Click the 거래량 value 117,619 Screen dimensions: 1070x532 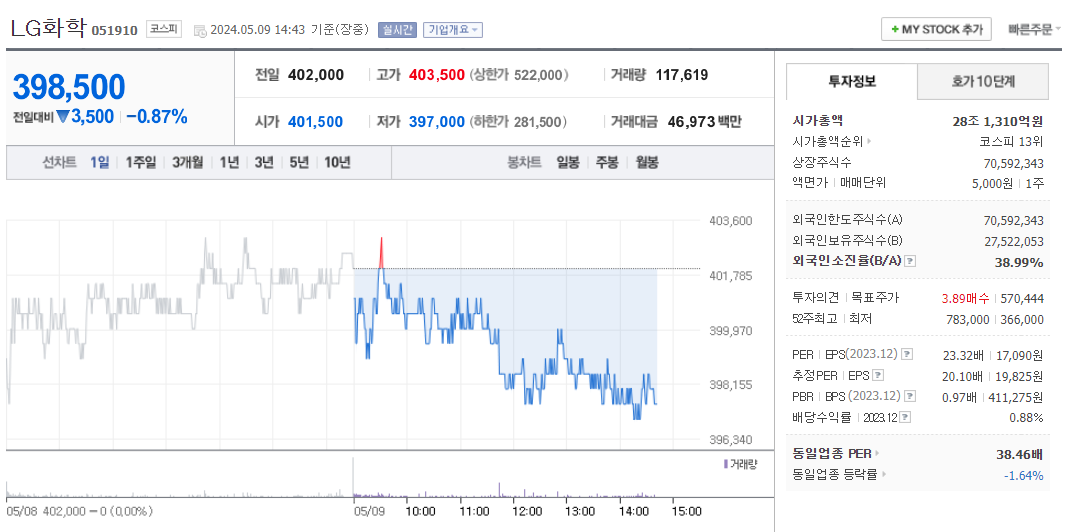(682, 75)
